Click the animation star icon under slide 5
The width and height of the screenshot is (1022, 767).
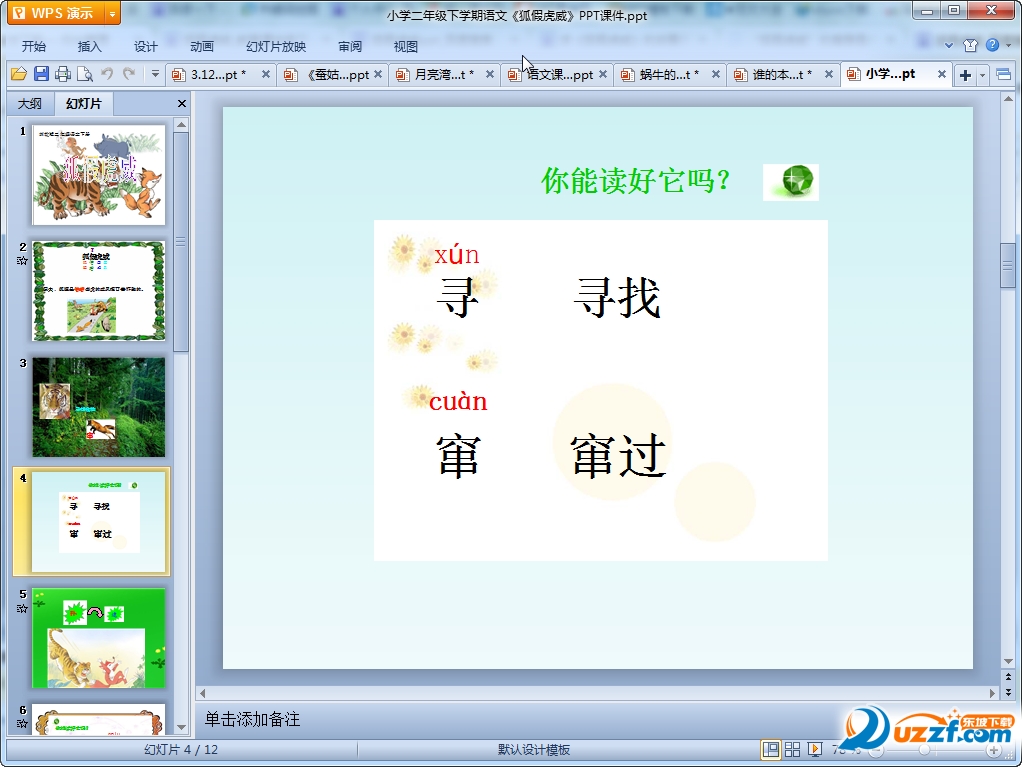coord(22,608)
